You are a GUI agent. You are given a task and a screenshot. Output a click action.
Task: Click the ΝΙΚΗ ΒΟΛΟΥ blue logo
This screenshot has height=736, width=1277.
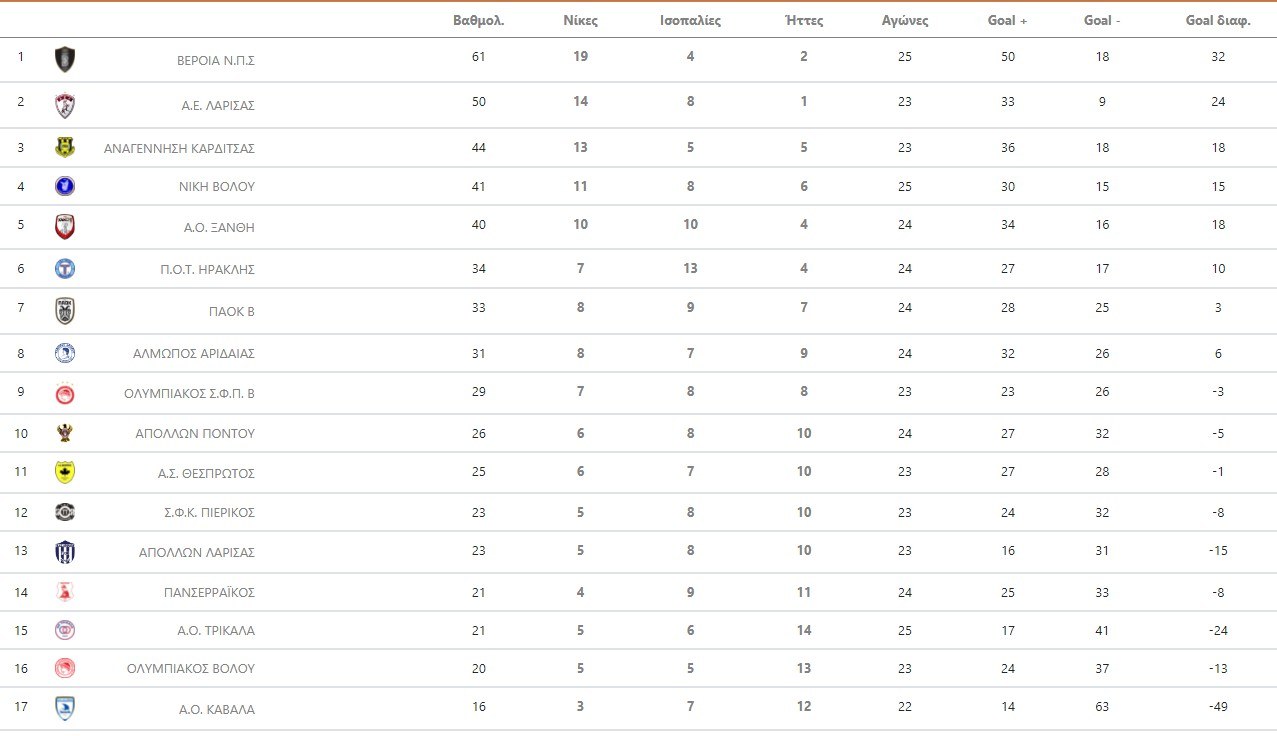point(65,186)
